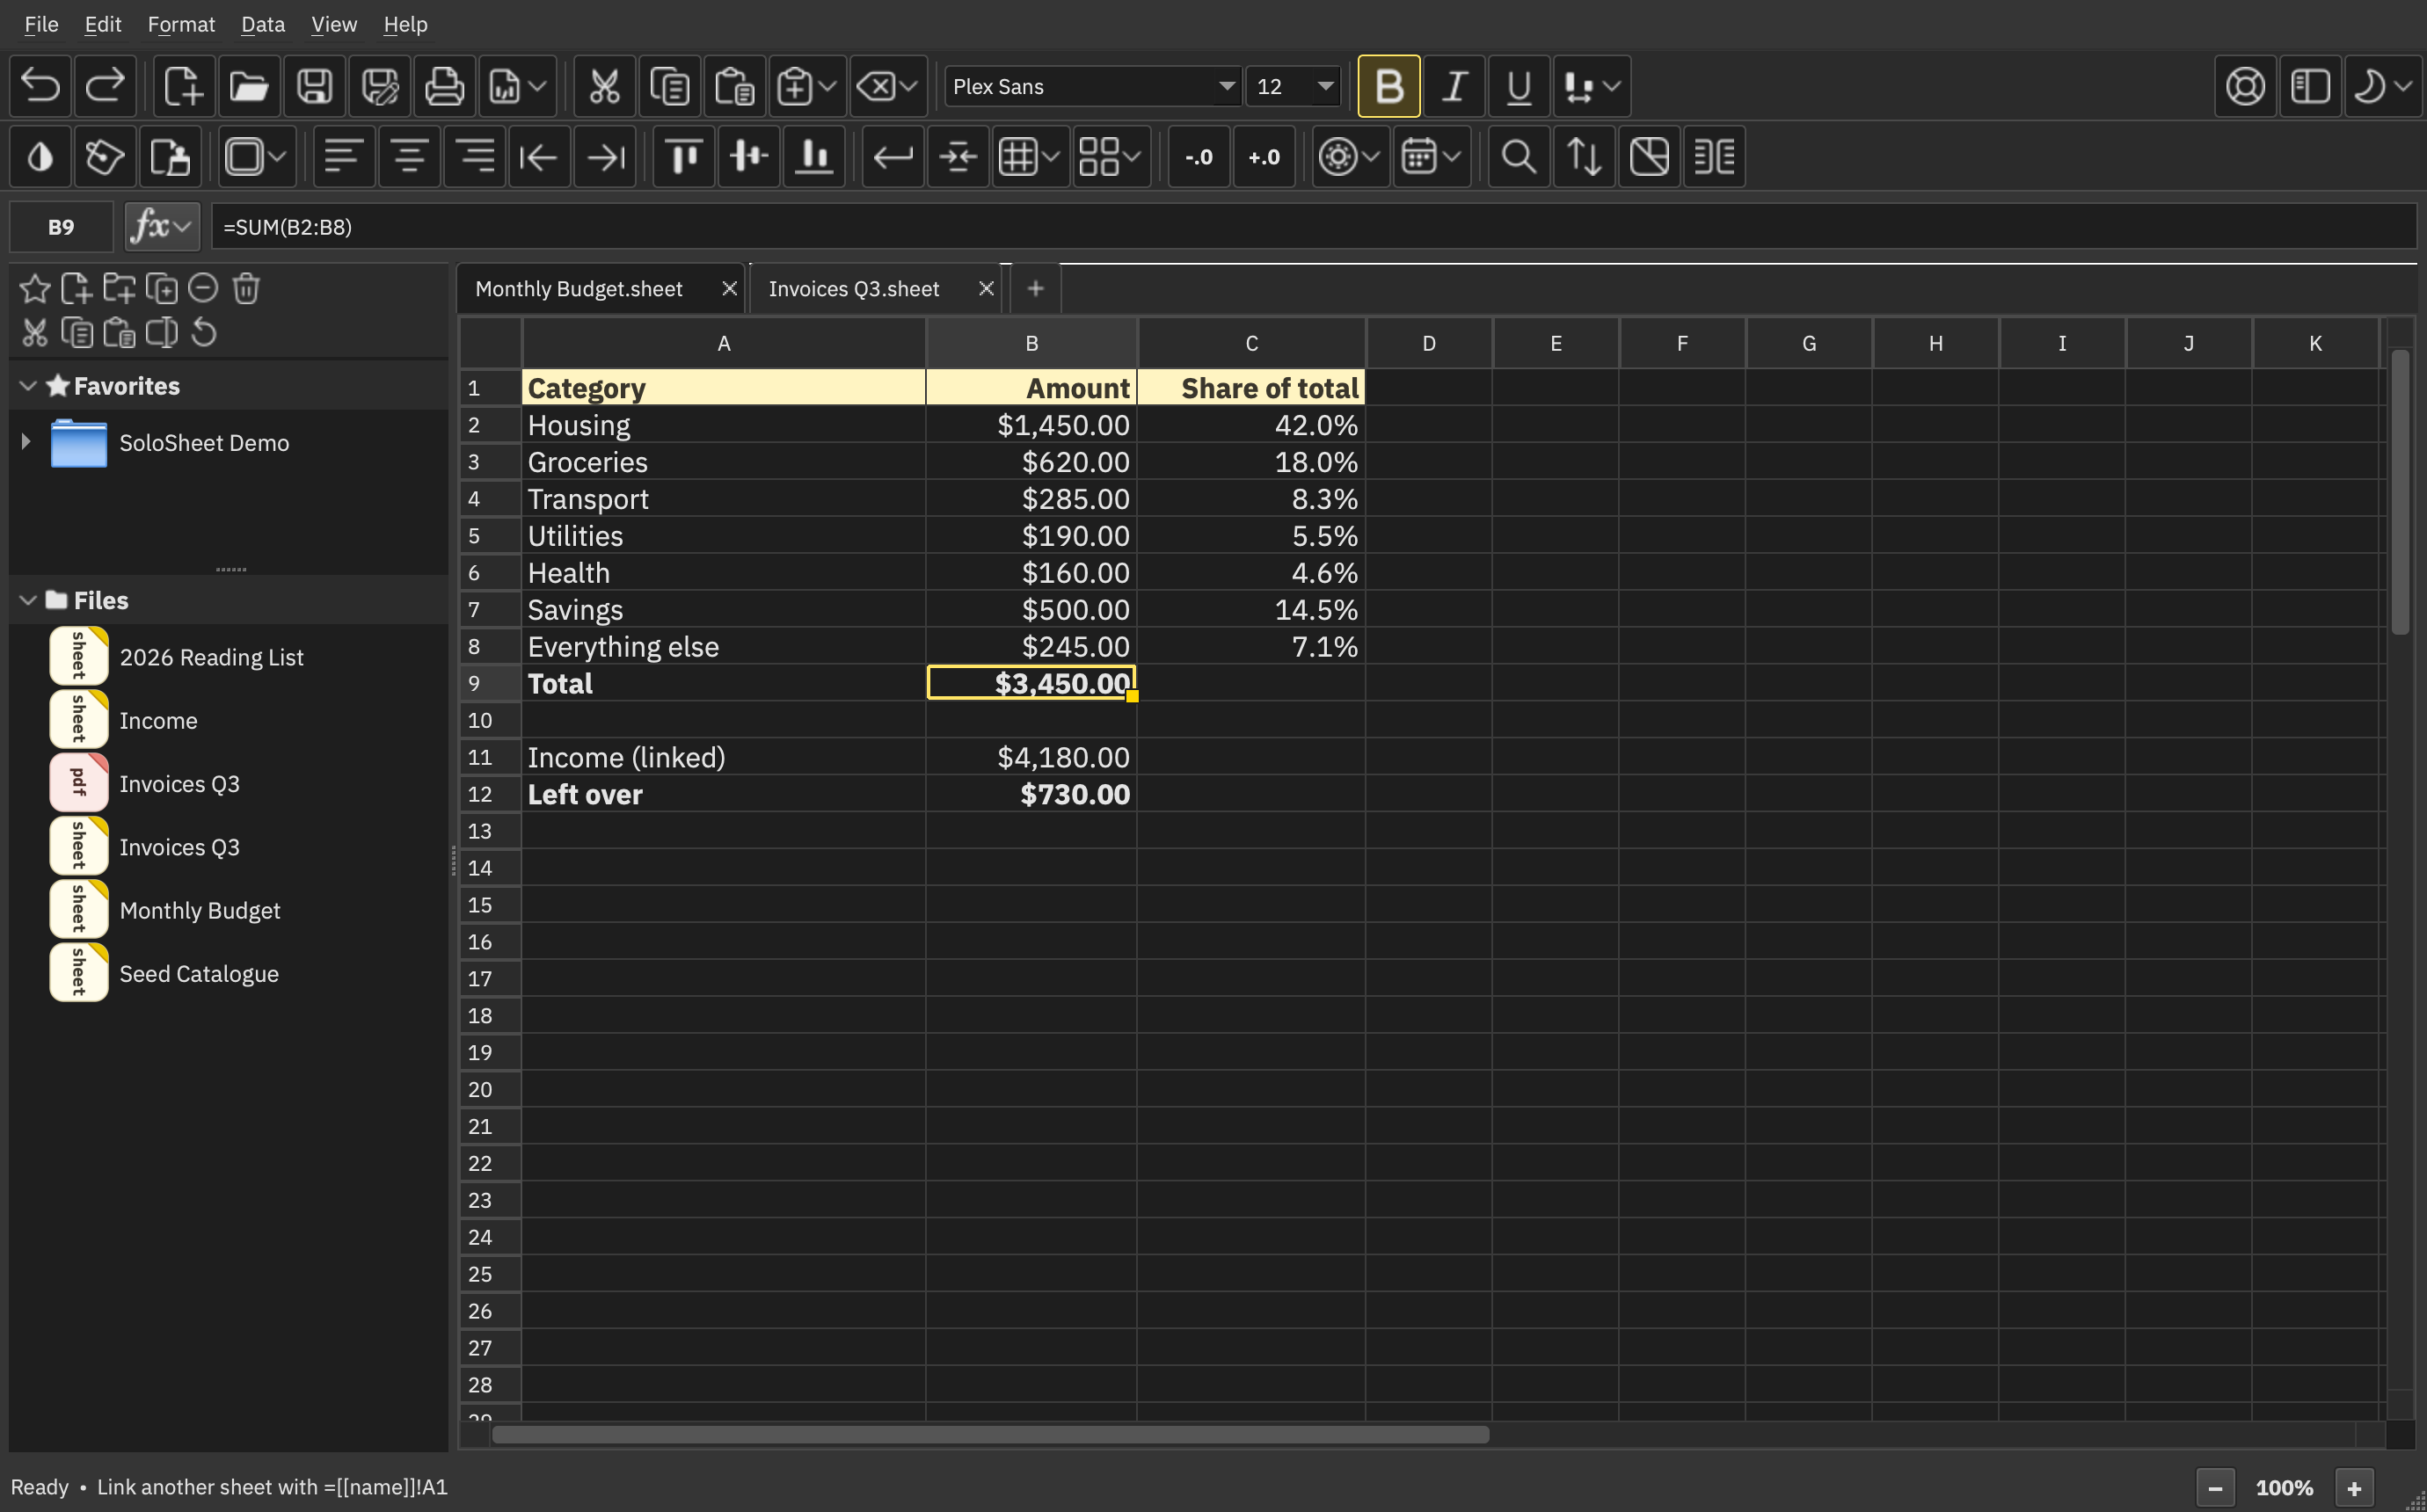2427x1512 pixels.
Task: Open the Format menu
Action: coord(181,24)
